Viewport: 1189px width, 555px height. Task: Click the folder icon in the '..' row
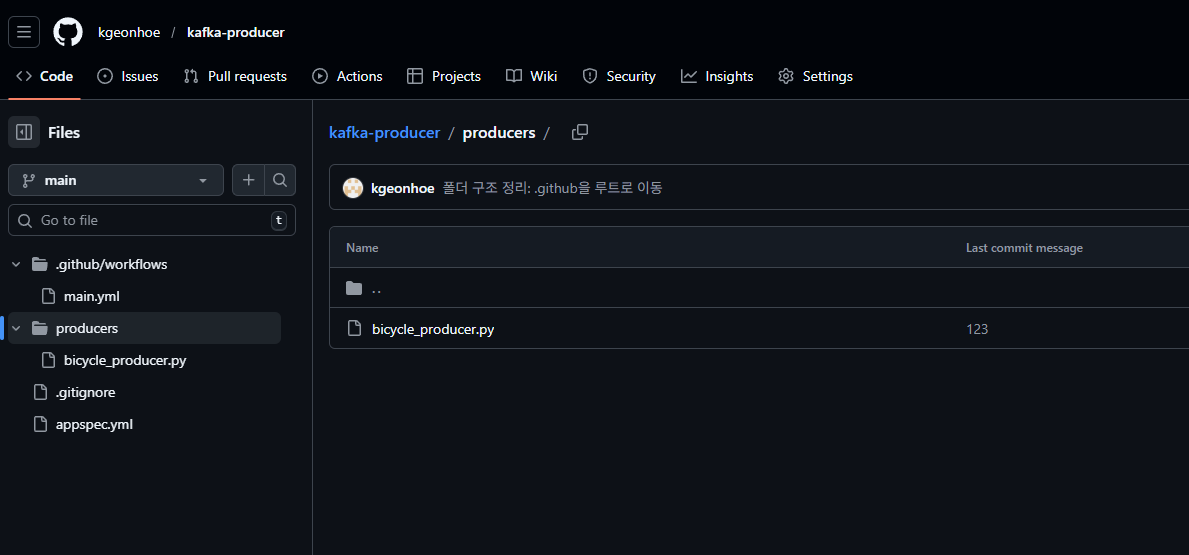click(353, 288)
